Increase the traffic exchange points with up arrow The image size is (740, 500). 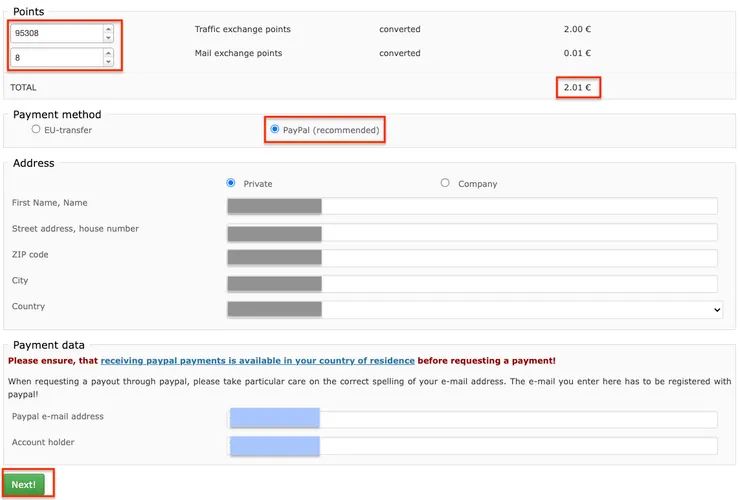108,29
